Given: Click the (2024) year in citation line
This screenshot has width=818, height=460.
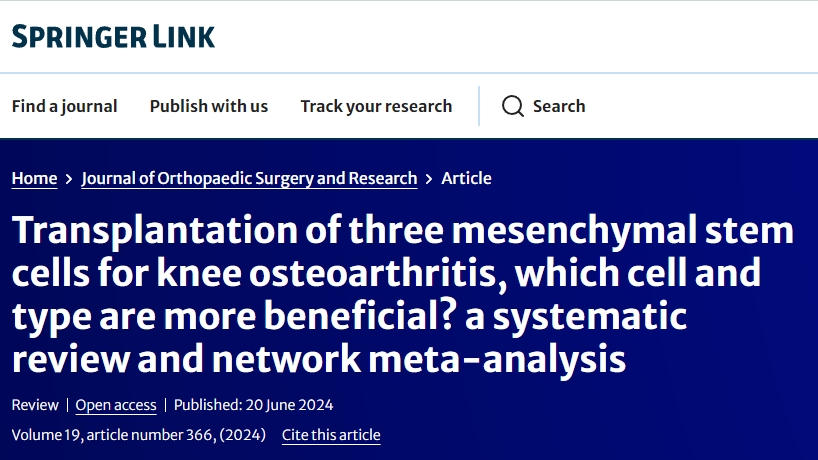Looking at the screenshot, I should [x=242, y=435].
